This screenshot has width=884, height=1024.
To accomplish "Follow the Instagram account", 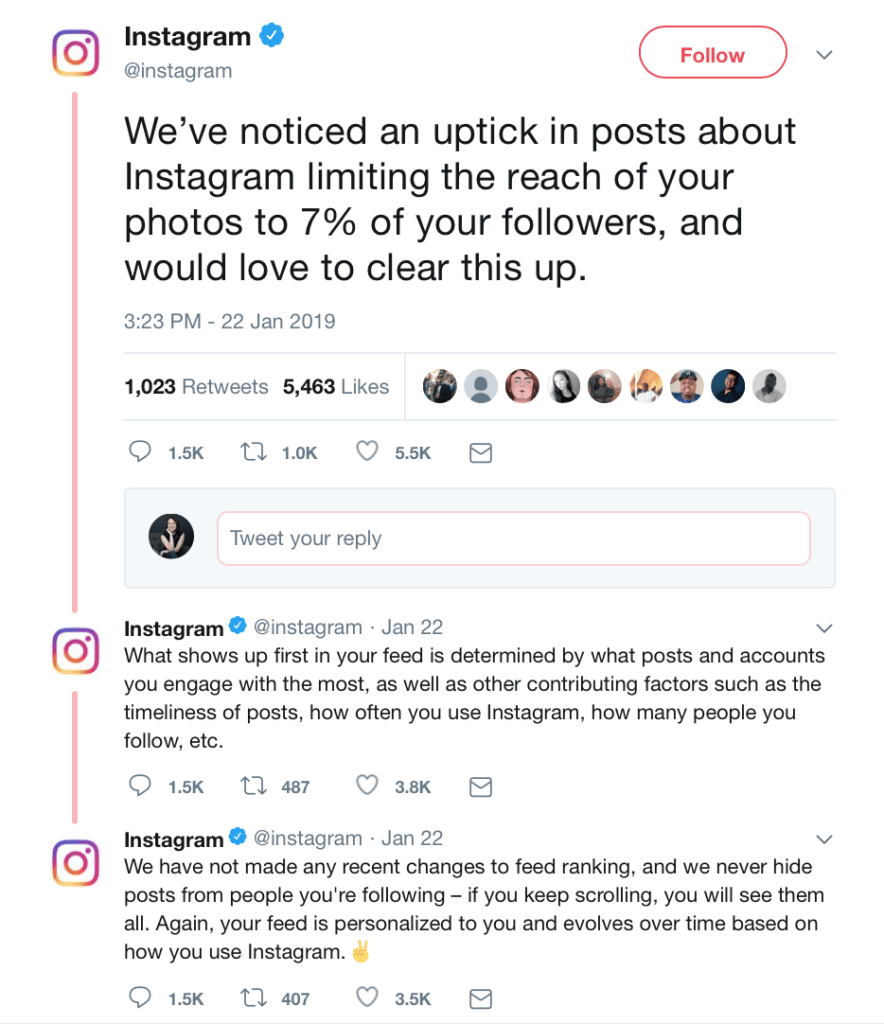I will click(712, 53).
